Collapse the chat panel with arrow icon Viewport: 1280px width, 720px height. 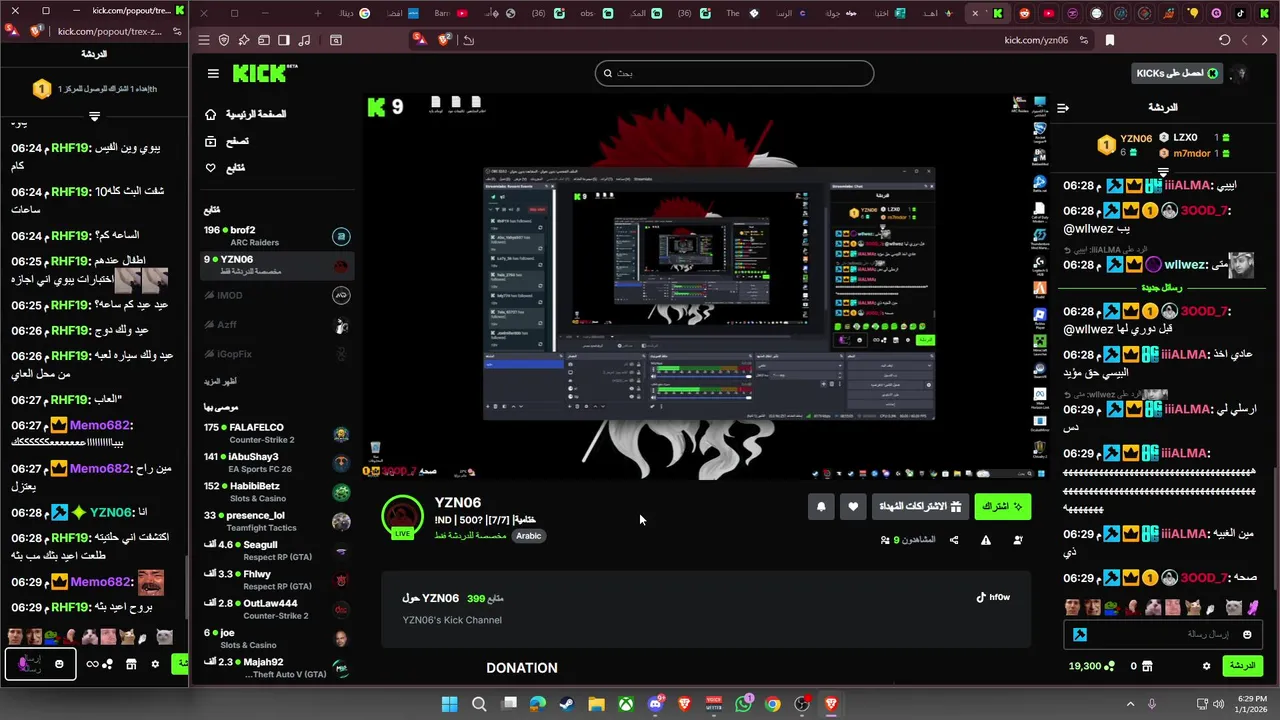(x=1063, y=108)
